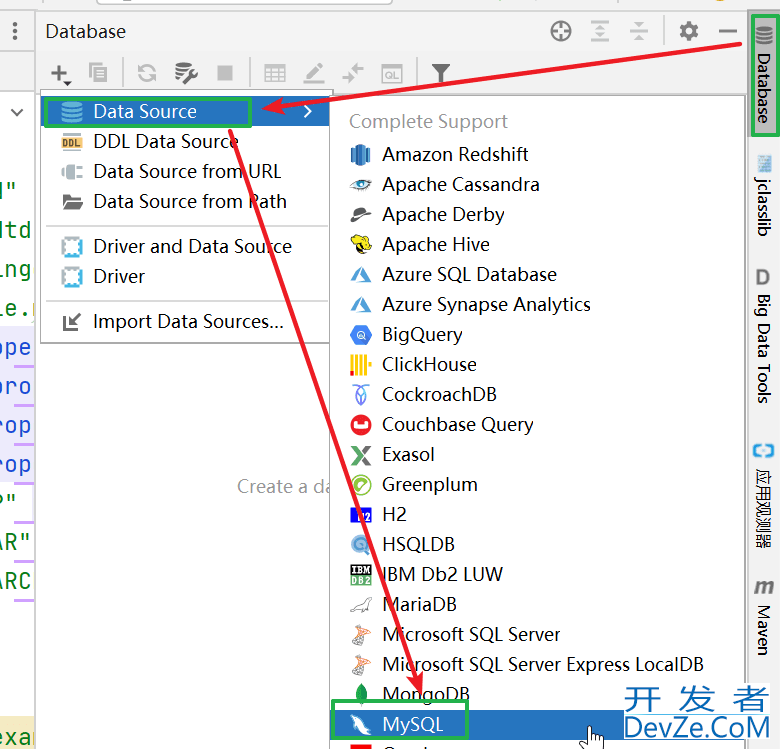
Task: Hide the Database panel with minus icon
Action: point(728,31)
